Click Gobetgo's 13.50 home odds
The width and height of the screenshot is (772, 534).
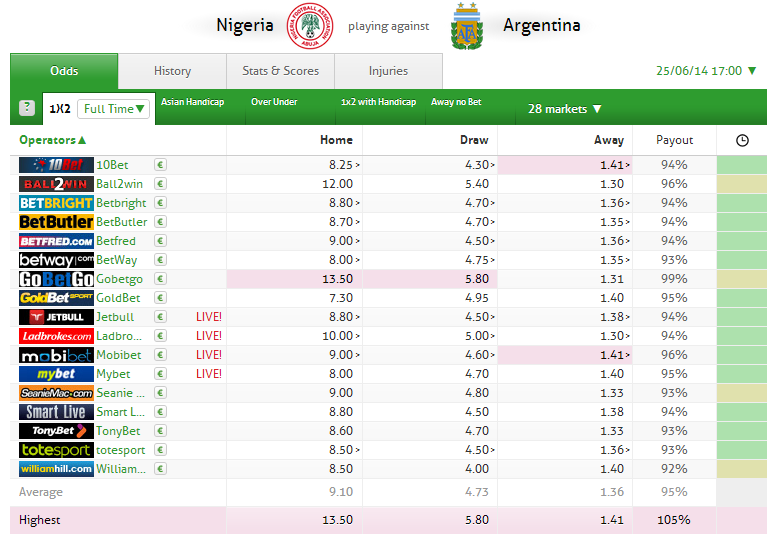(x=336, y=279)
